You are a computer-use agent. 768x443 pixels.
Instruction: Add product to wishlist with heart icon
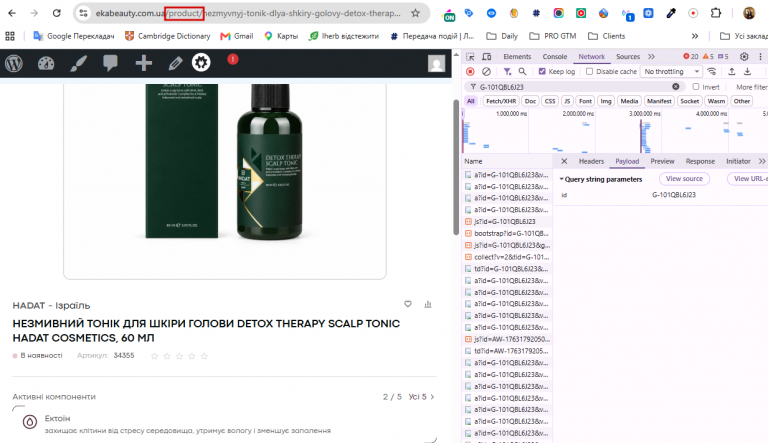click(408, 304)
